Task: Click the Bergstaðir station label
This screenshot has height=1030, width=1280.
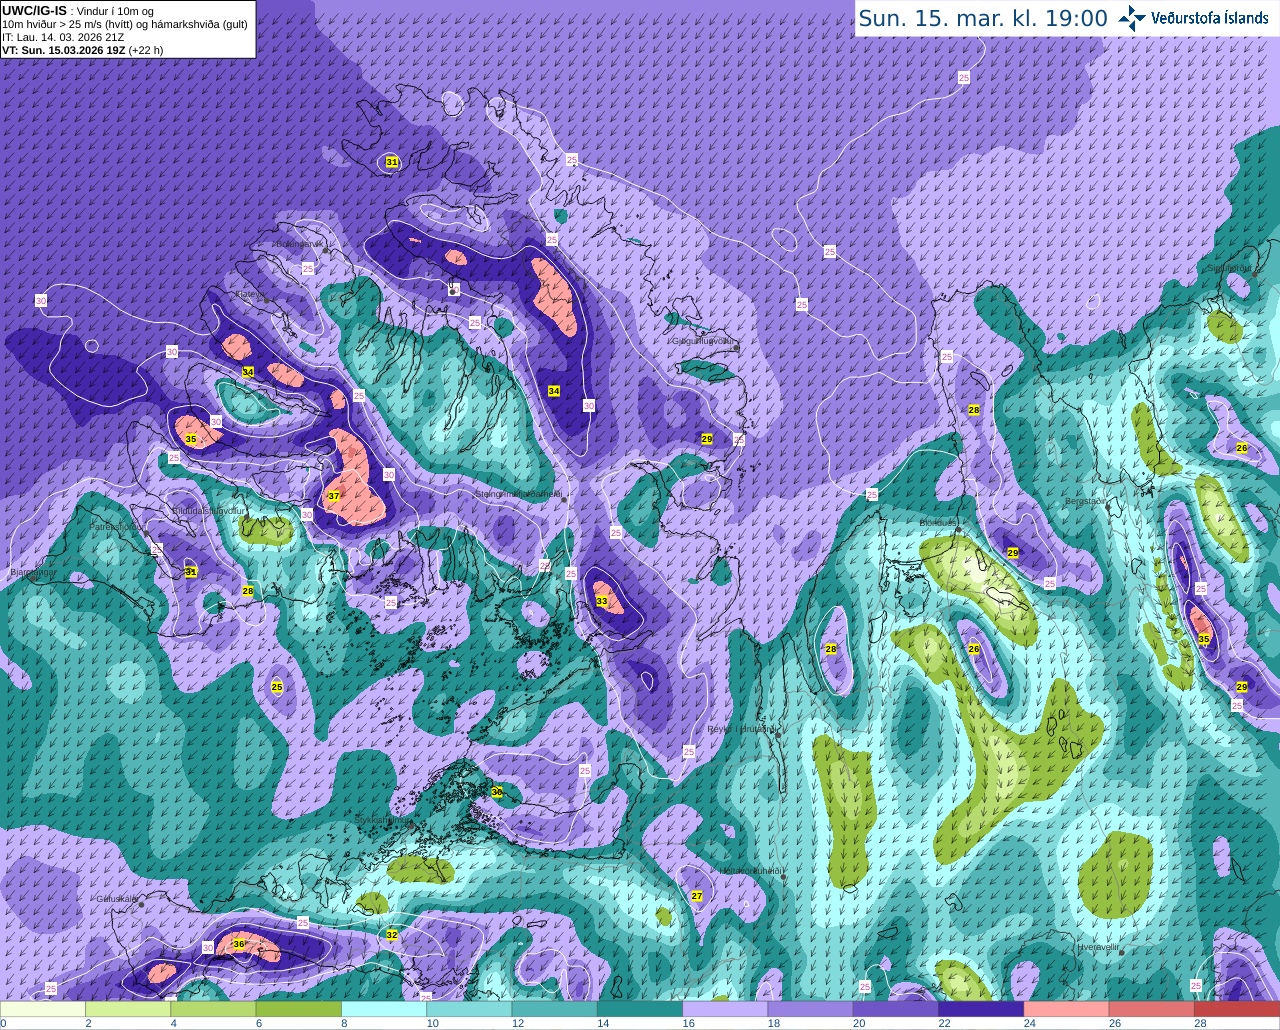Action: coord(1085,501)
